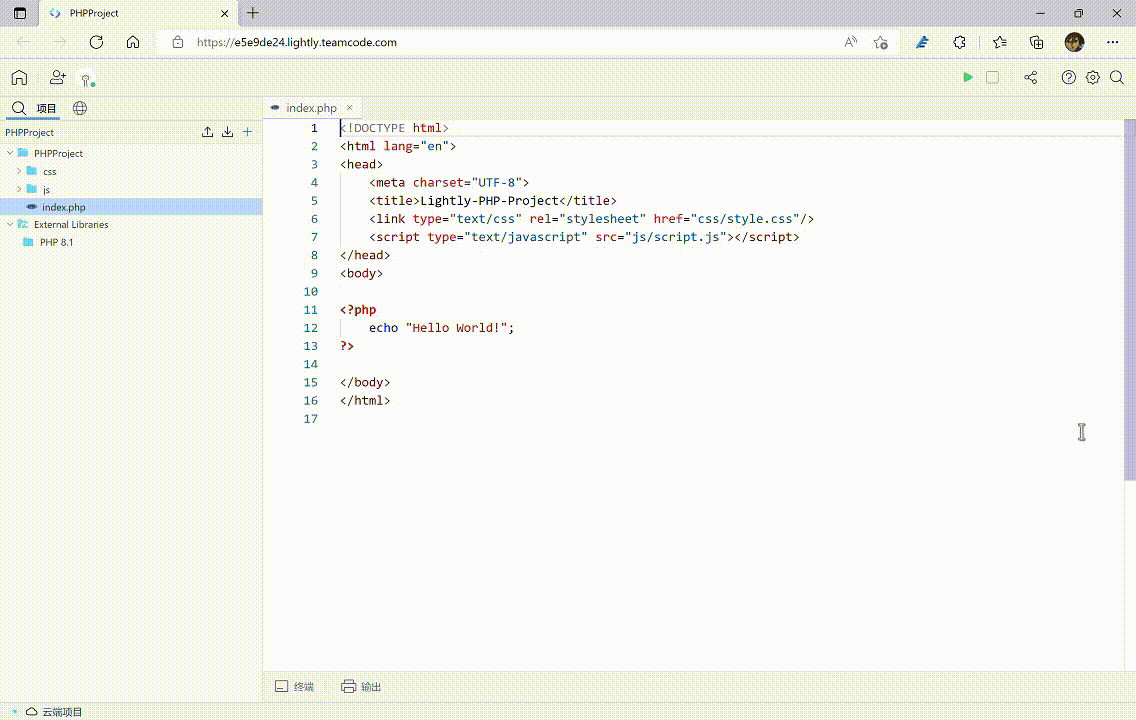Expand the css folder

click(x=19, y=171)
